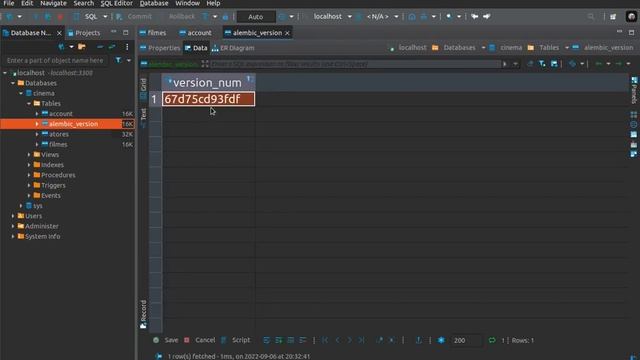640x360 pixels.
Task: Click the navigator filter funnel icon
Action: coord(118,60)
